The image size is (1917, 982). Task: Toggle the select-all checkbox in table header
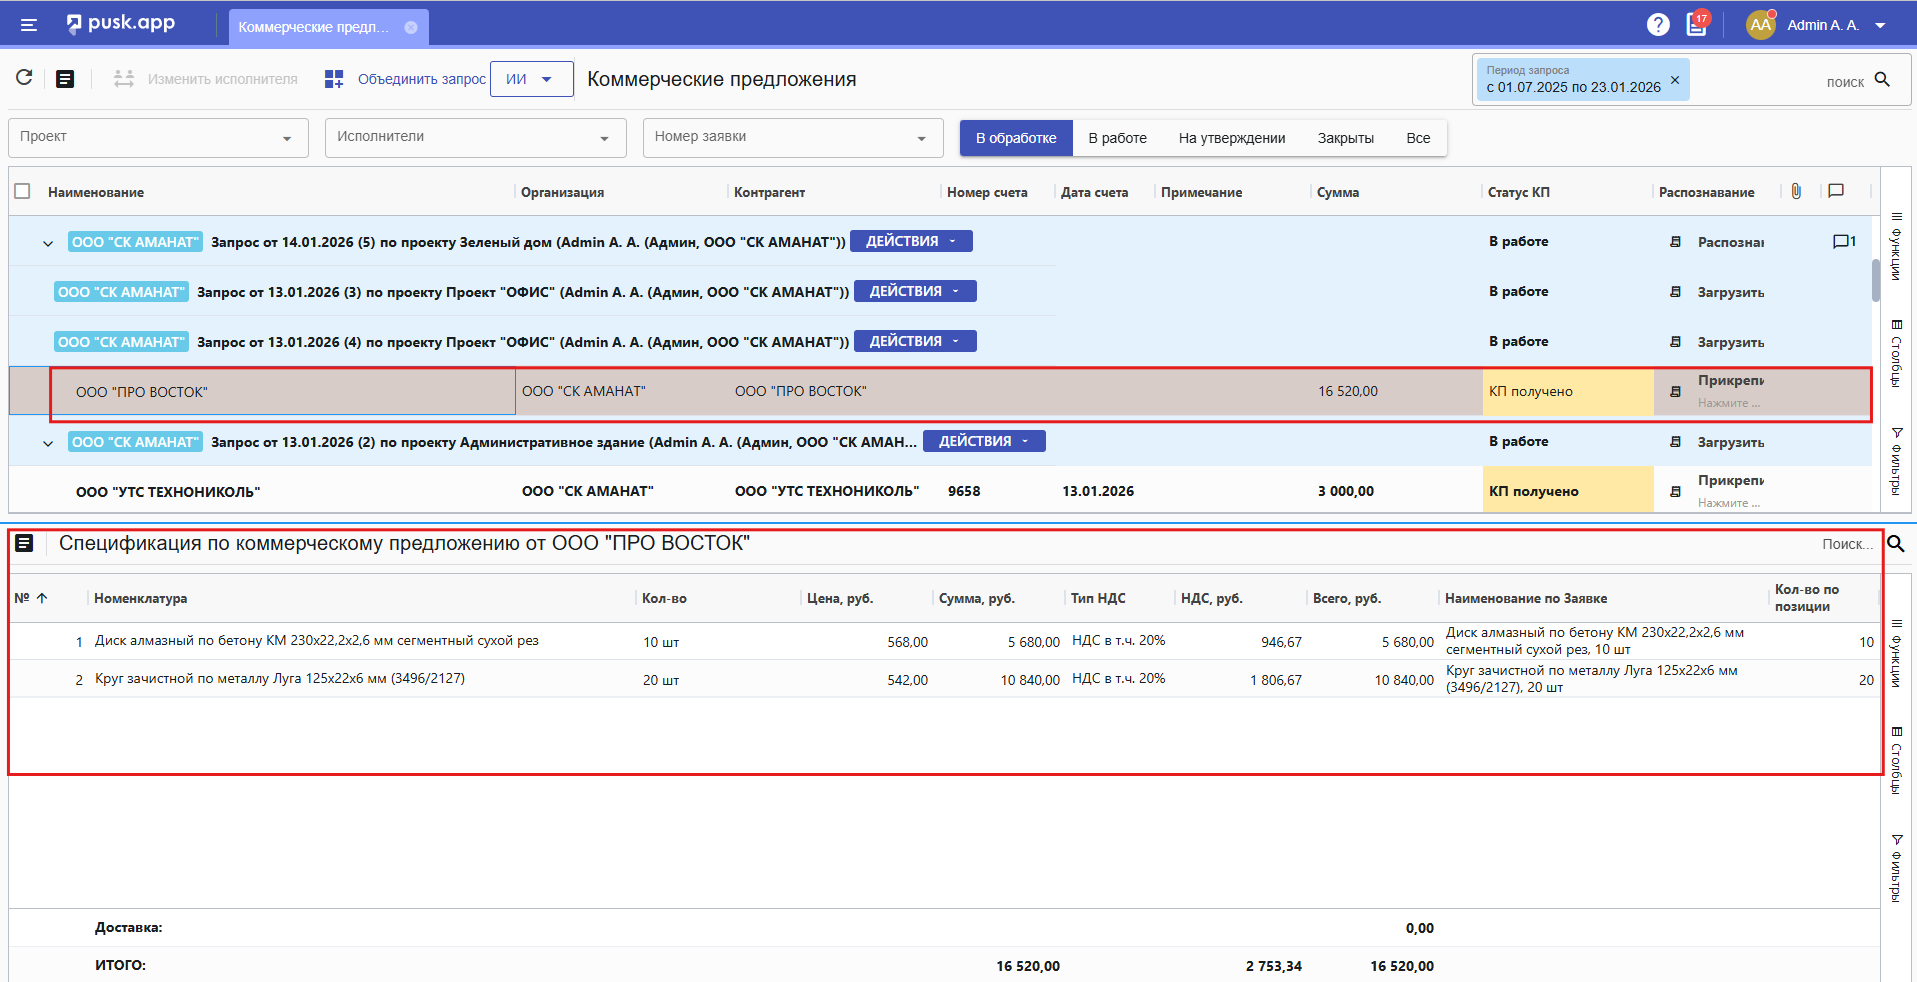tap(23, 191)
